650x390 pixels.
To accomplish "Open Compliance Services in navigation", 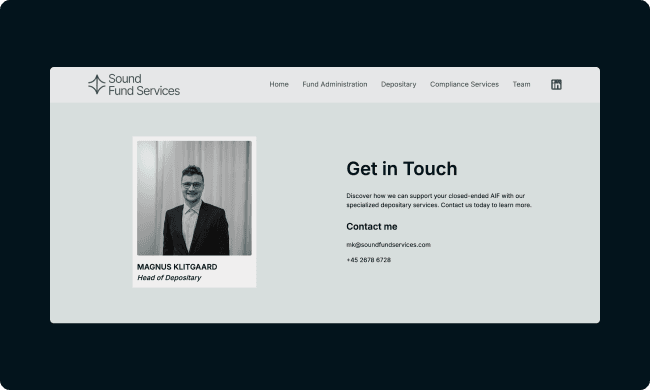I will point(464,84).
